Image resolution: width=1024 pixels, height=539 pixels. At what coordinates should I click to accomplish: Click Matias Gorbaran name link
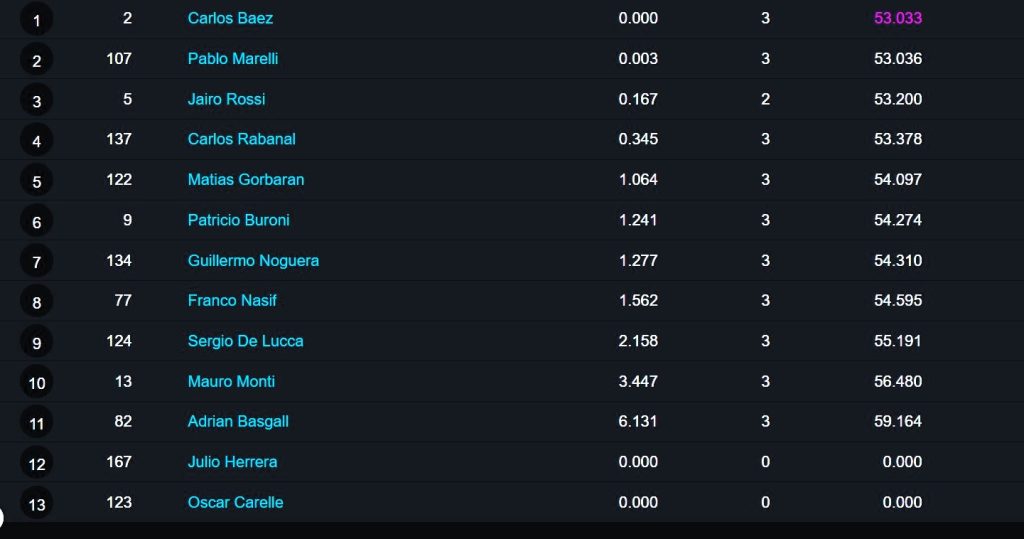(246, 180)
